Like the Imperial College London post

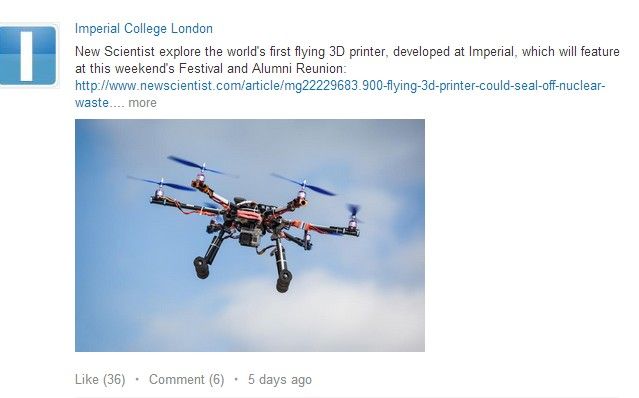click(100, 379)
